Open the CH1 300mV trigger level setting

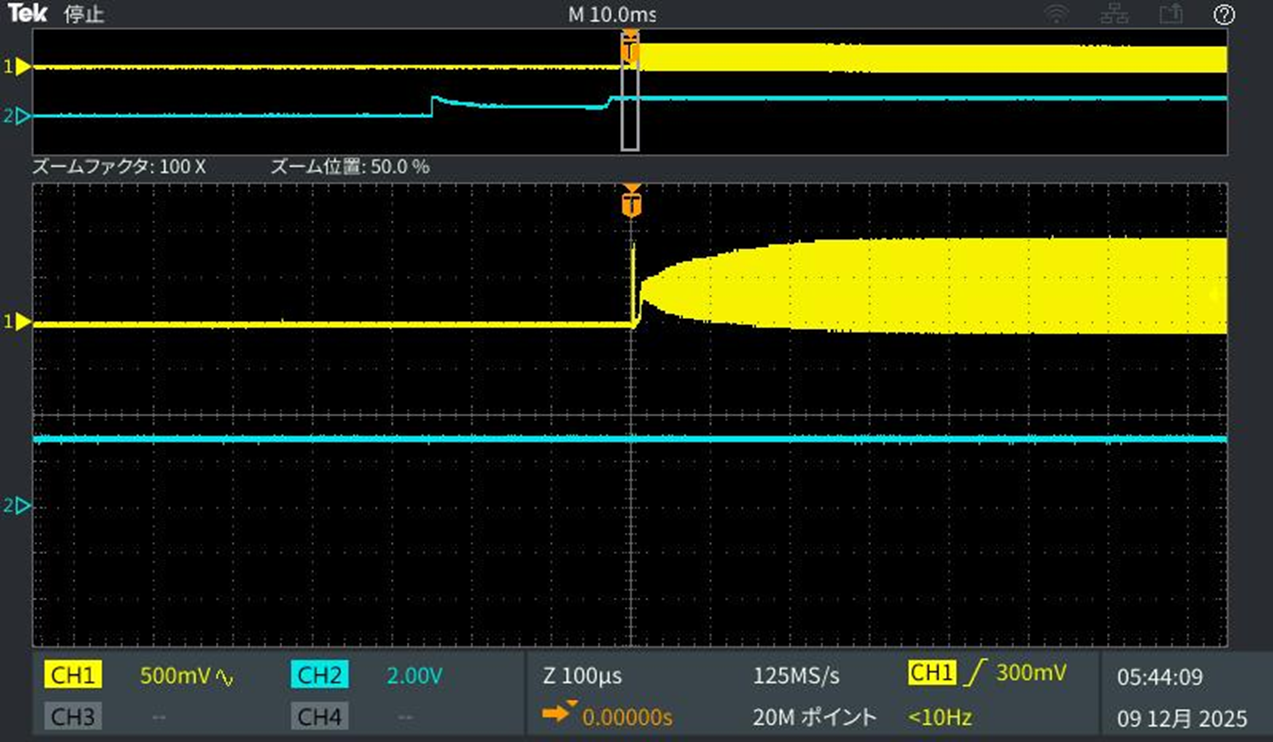click(987, 673)
